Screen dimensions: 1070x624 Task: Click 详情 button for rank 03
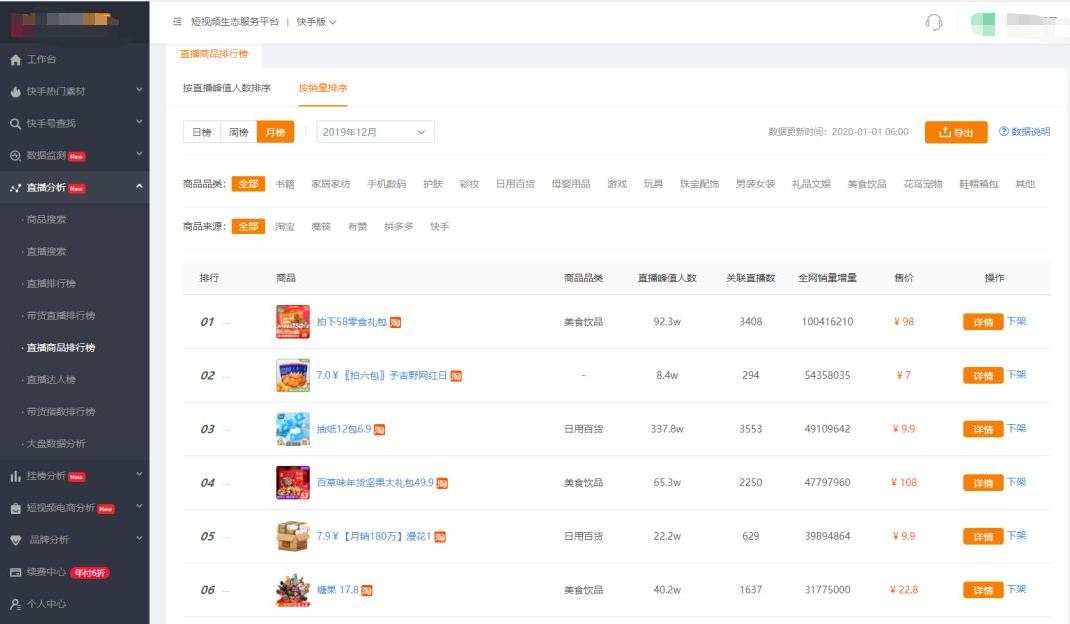983,429
